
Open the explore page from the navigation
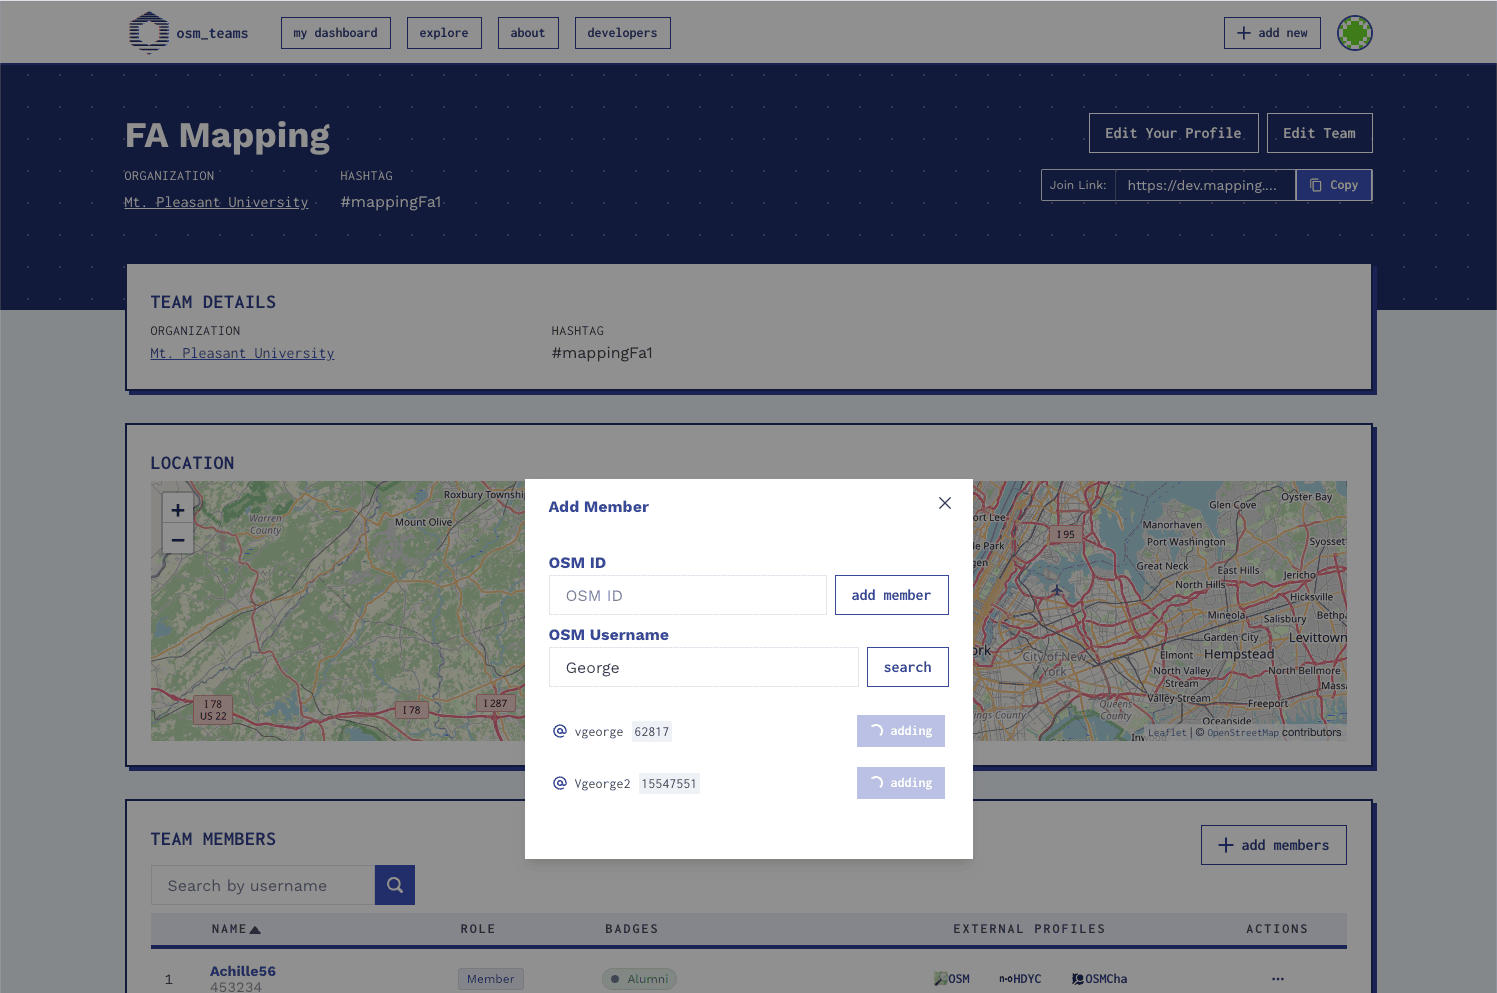[444, 32]
